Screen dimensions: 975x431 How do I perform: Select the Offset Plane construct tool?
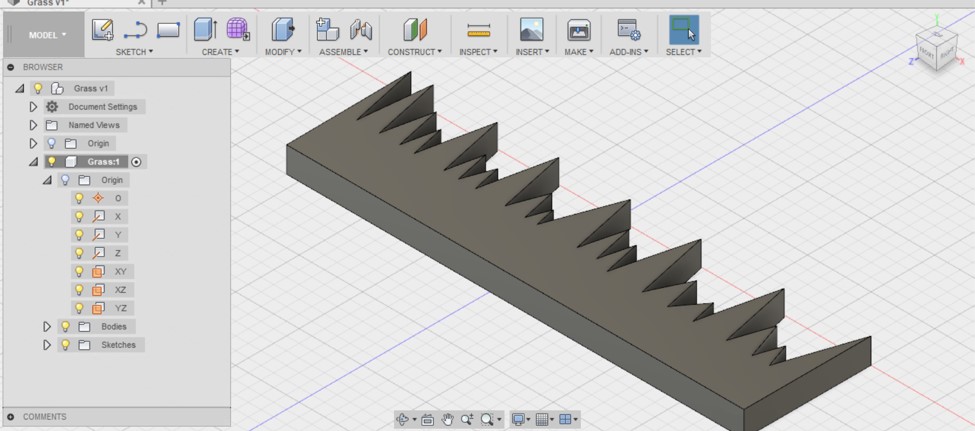click(x=415, y=29)
